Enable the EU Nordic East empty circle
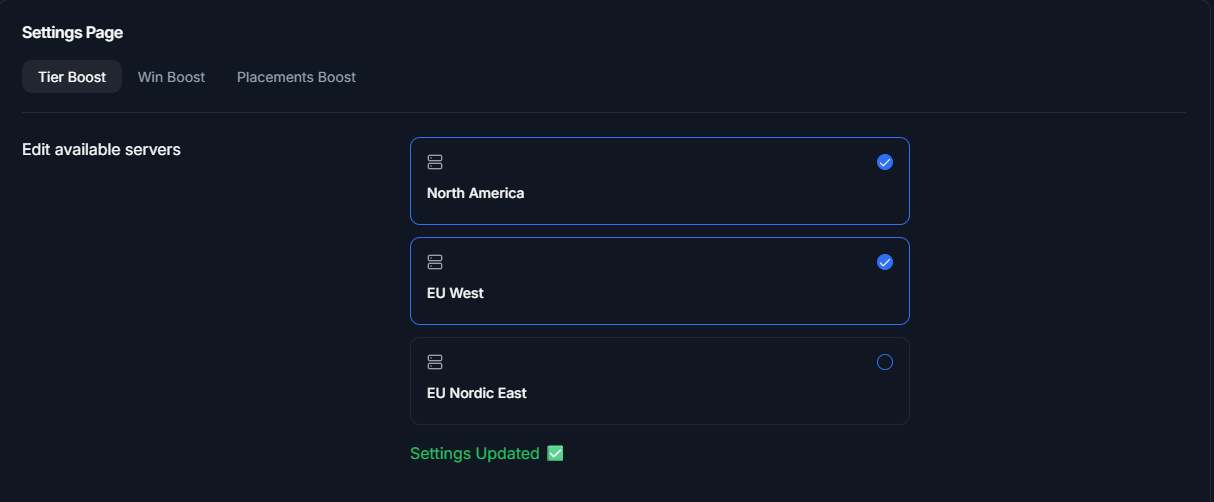 pos(885,362)
